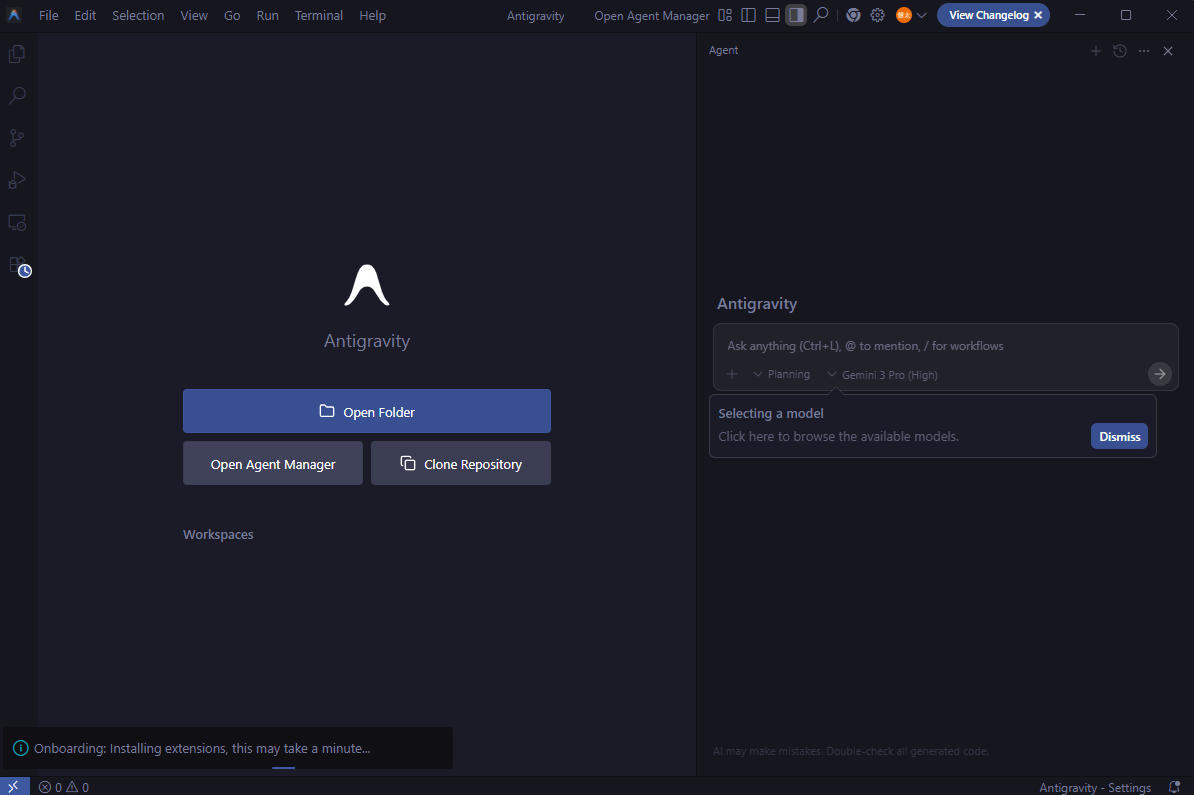
Task: Start a new conversation with plus icon in Agent header
Action: tap(1095, 51)
